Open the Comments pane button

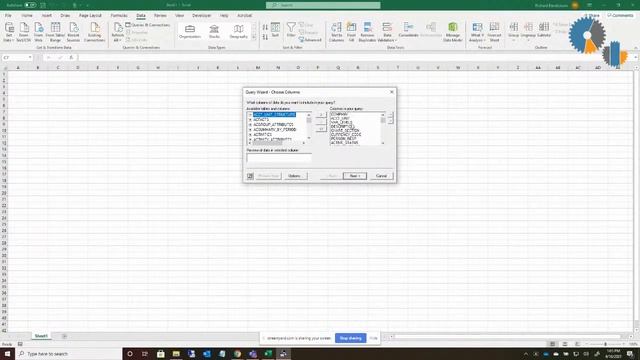(x=620, y=16)
